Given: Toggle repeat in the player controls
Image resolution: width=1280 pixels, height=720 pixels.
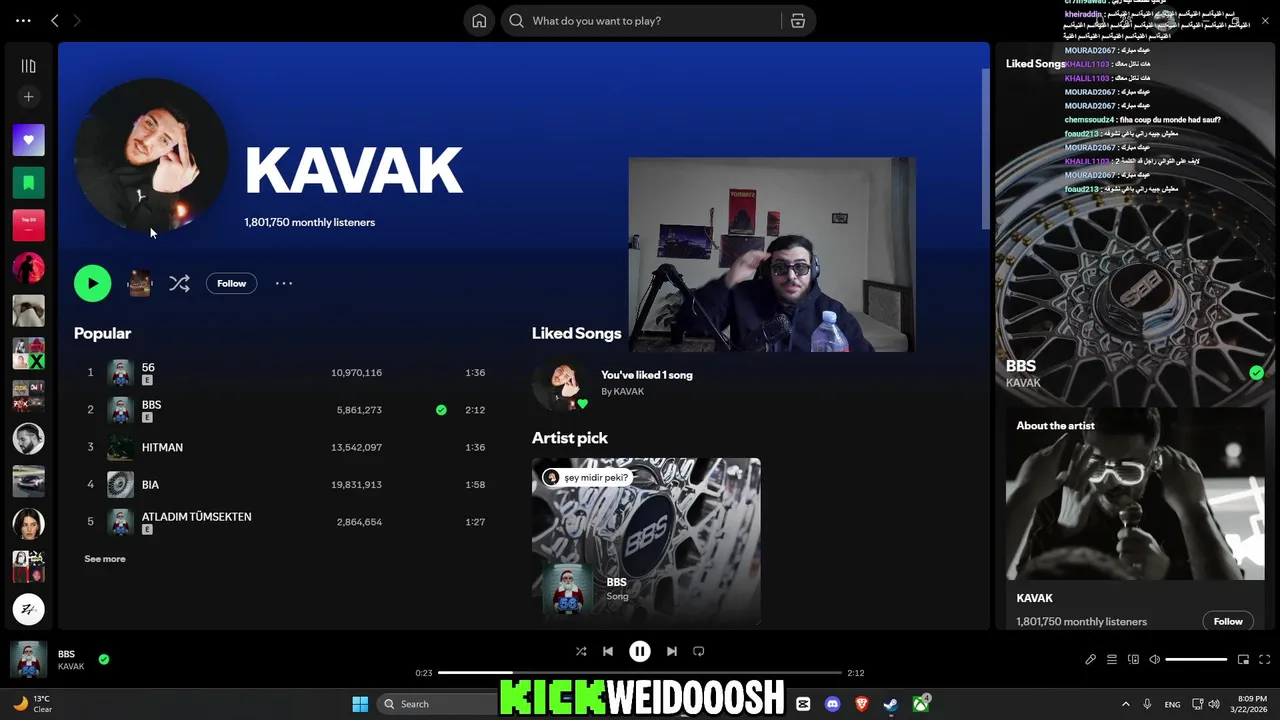Looking at the screenshot, I should click(x=699, y=651).
